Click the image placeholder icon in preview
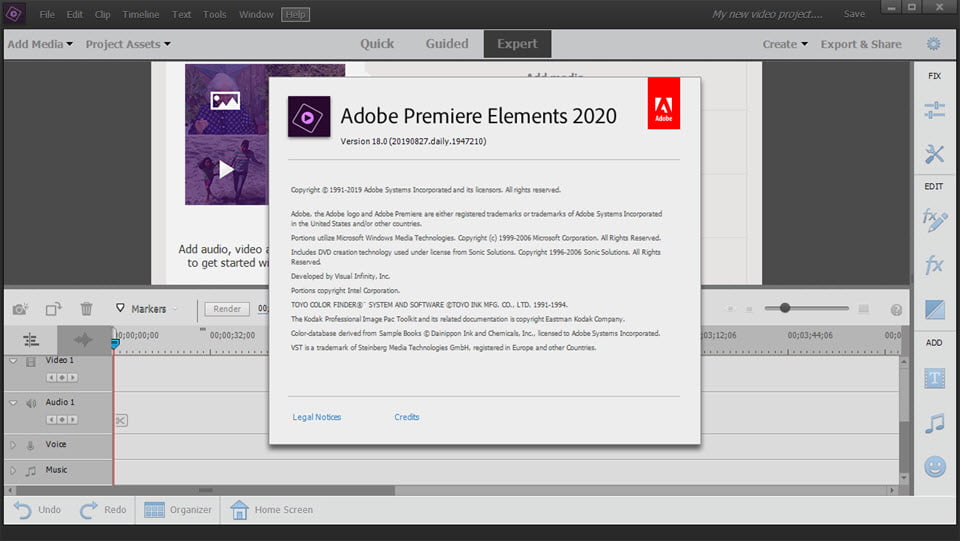 pyautogui.click(x=225, y=100)
